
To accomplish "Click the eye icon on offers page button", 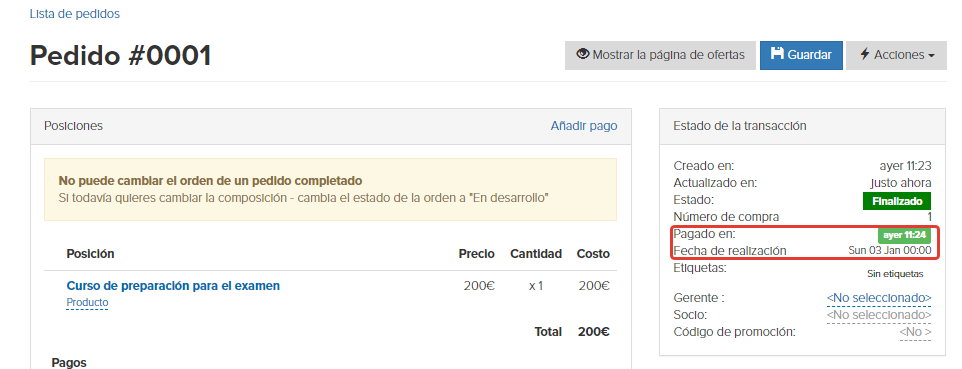I will click(x=582, y=54).
